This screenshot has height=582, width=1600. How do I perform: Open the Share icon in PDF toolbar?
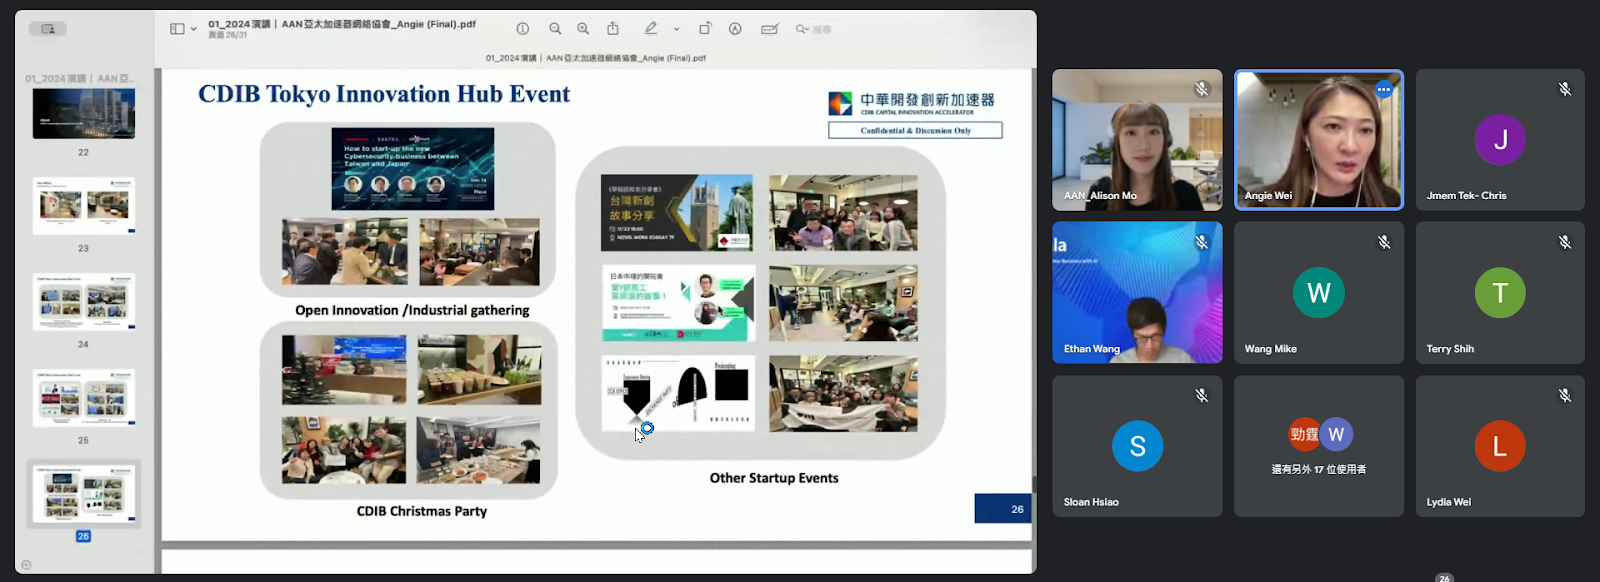click(613, 29)
